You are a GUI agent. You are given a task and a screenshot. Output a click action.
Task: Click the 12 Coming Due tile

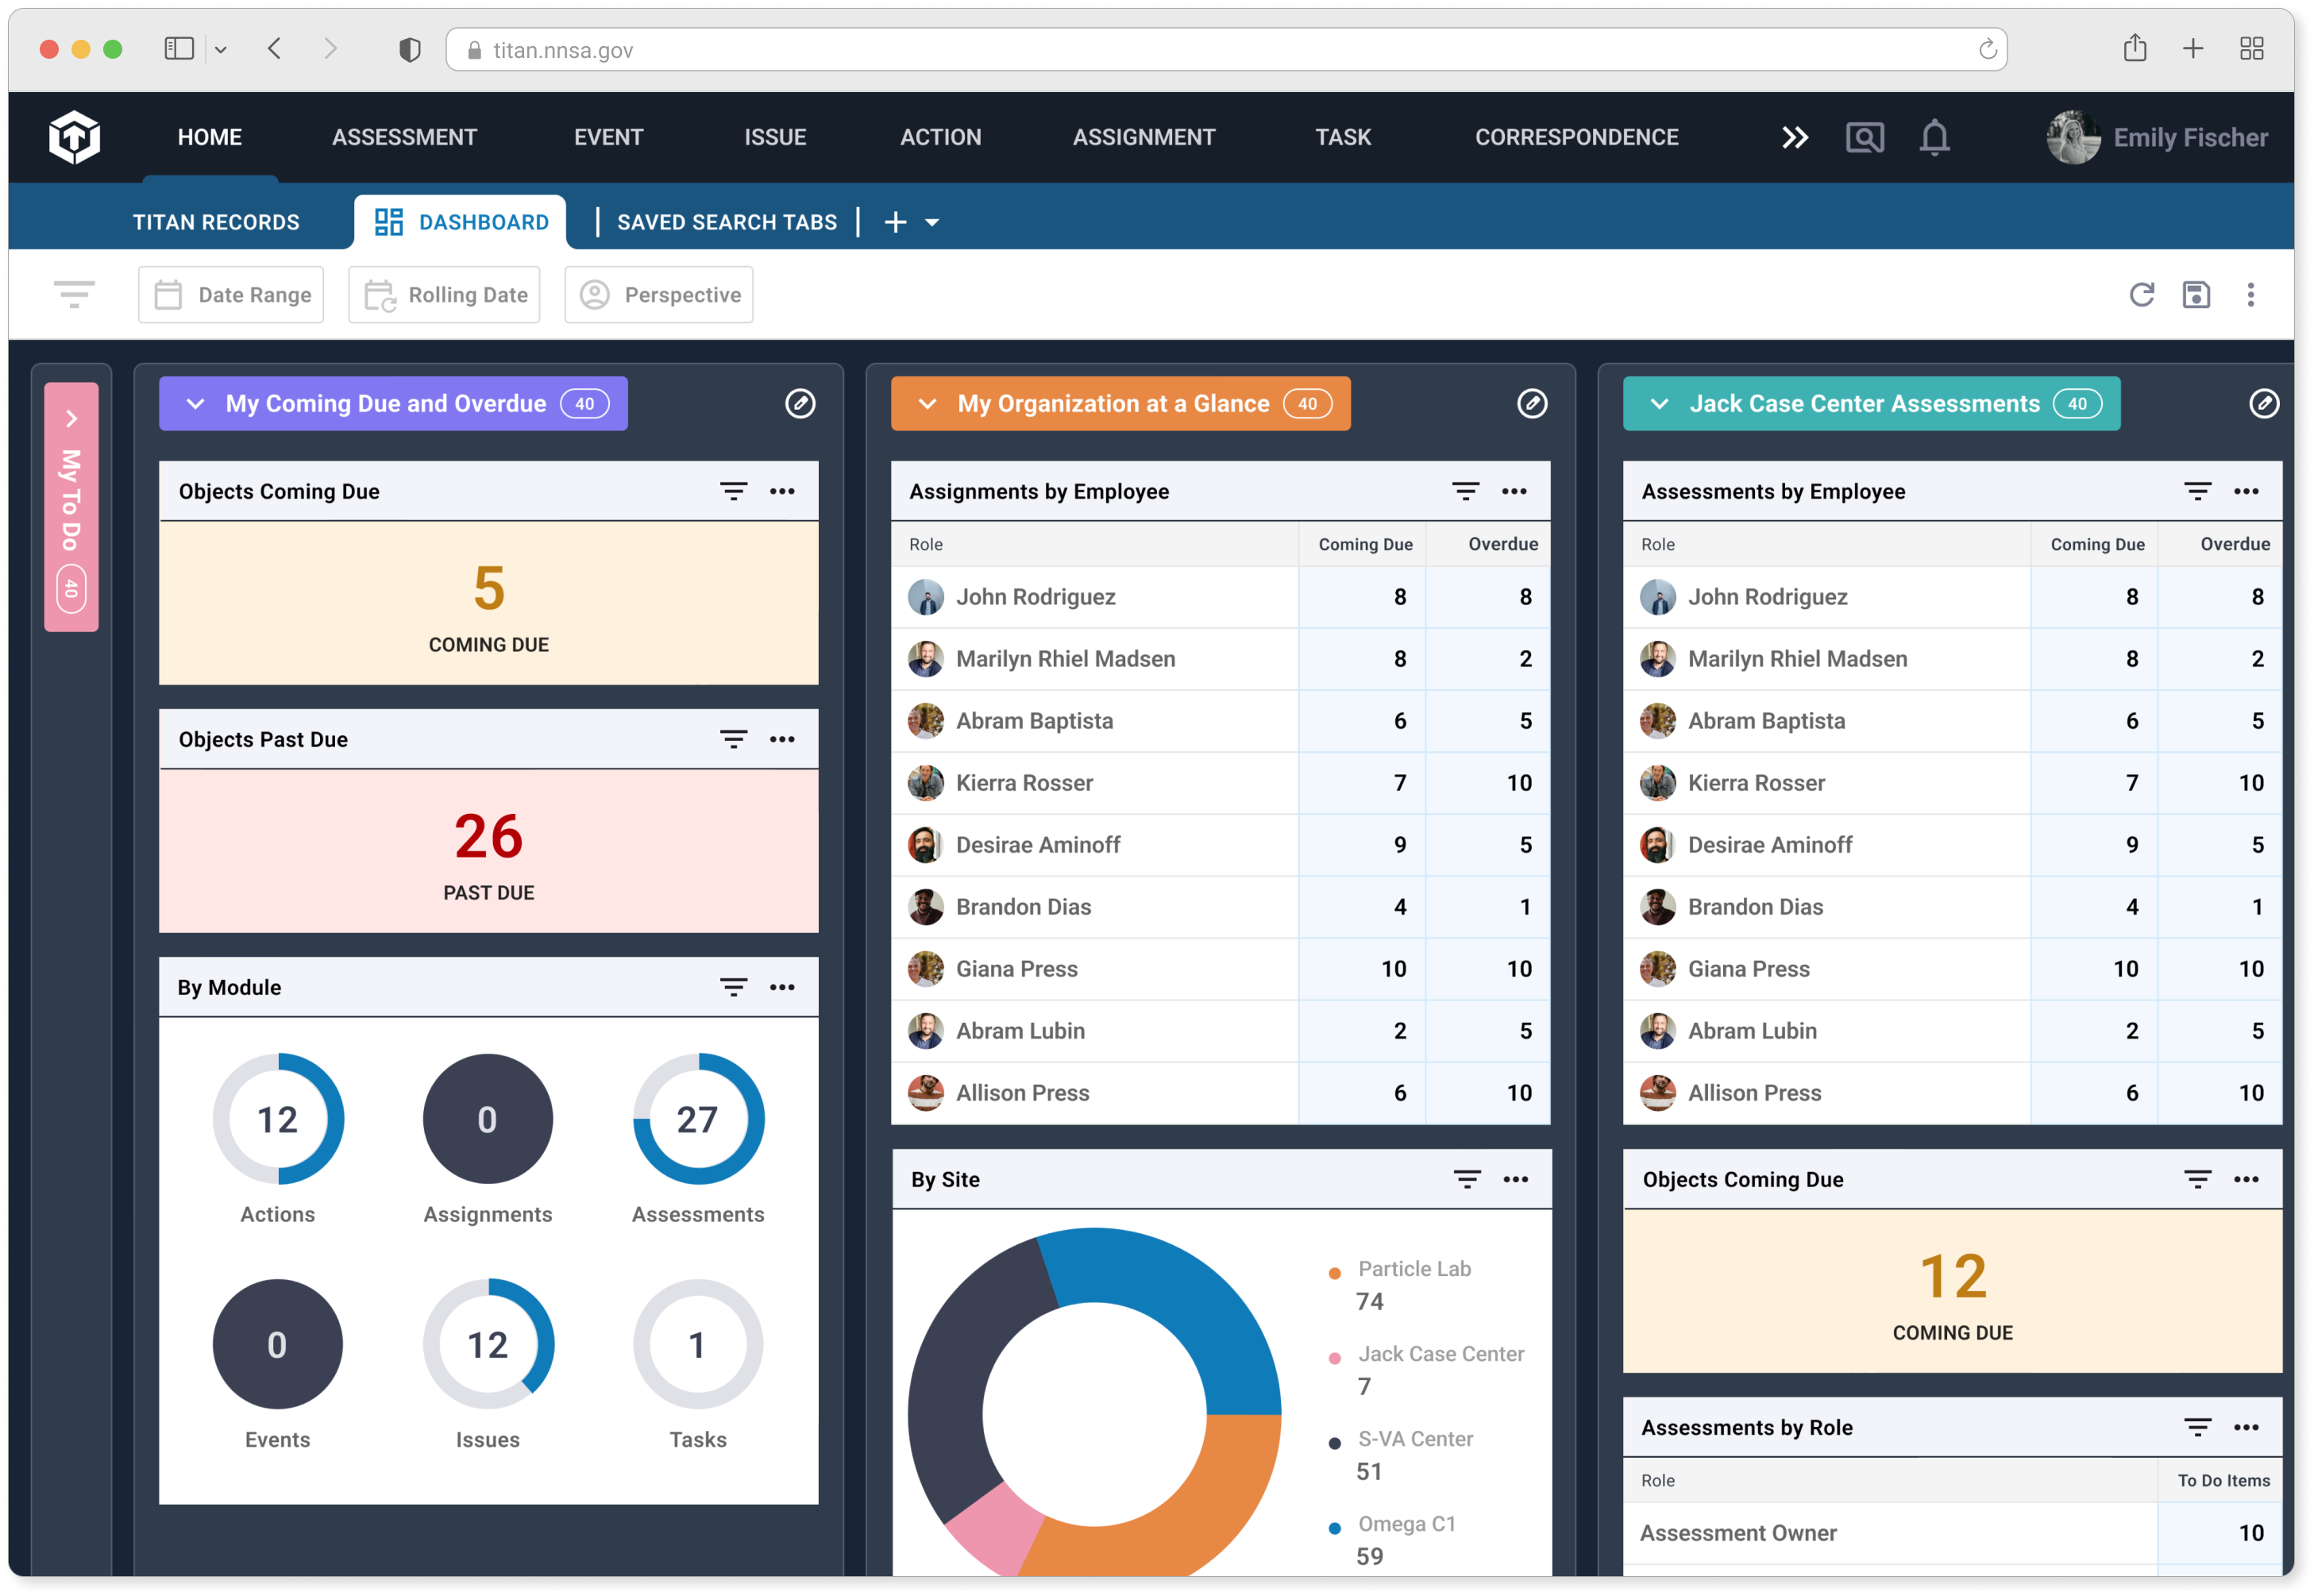tap(1952, 1291)
